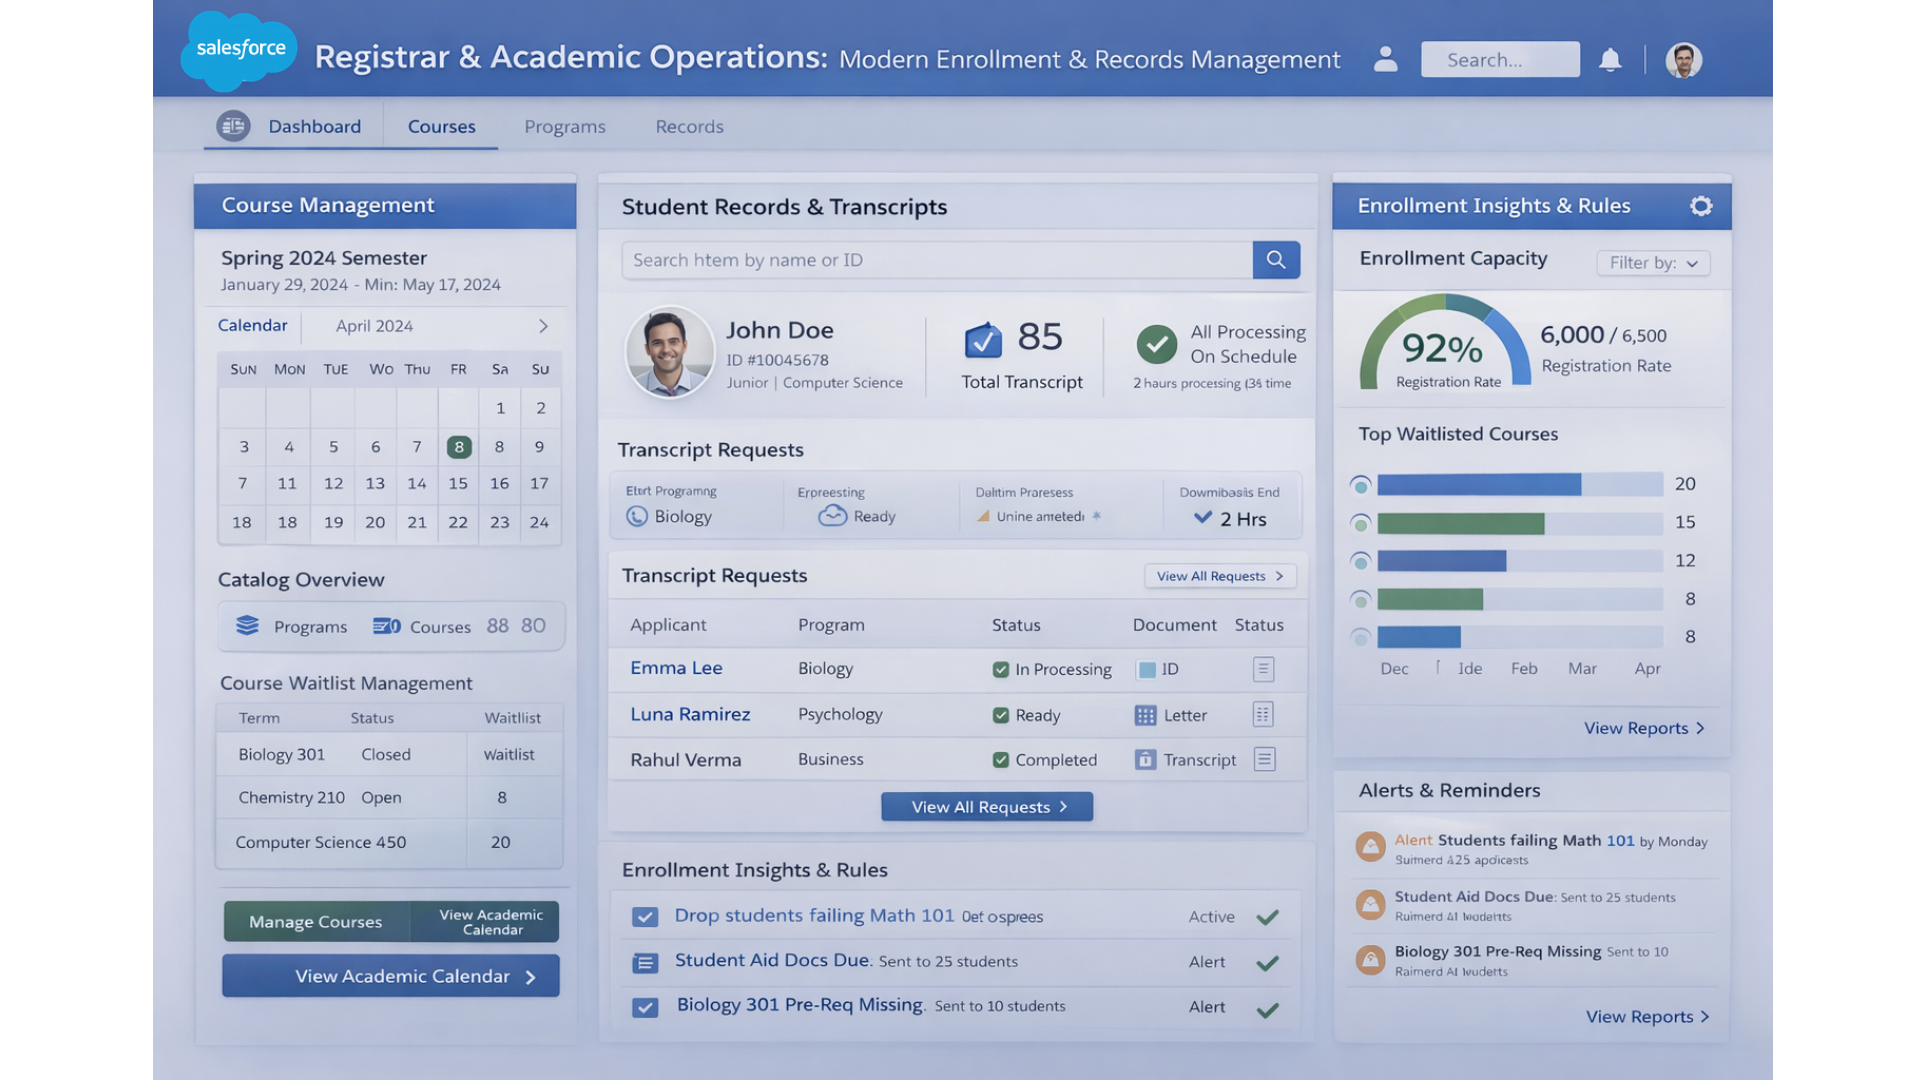1920x1080 pixels.
Task: Click the Transcript document icon for Rahul Verma
Action: coord(1145,759)
